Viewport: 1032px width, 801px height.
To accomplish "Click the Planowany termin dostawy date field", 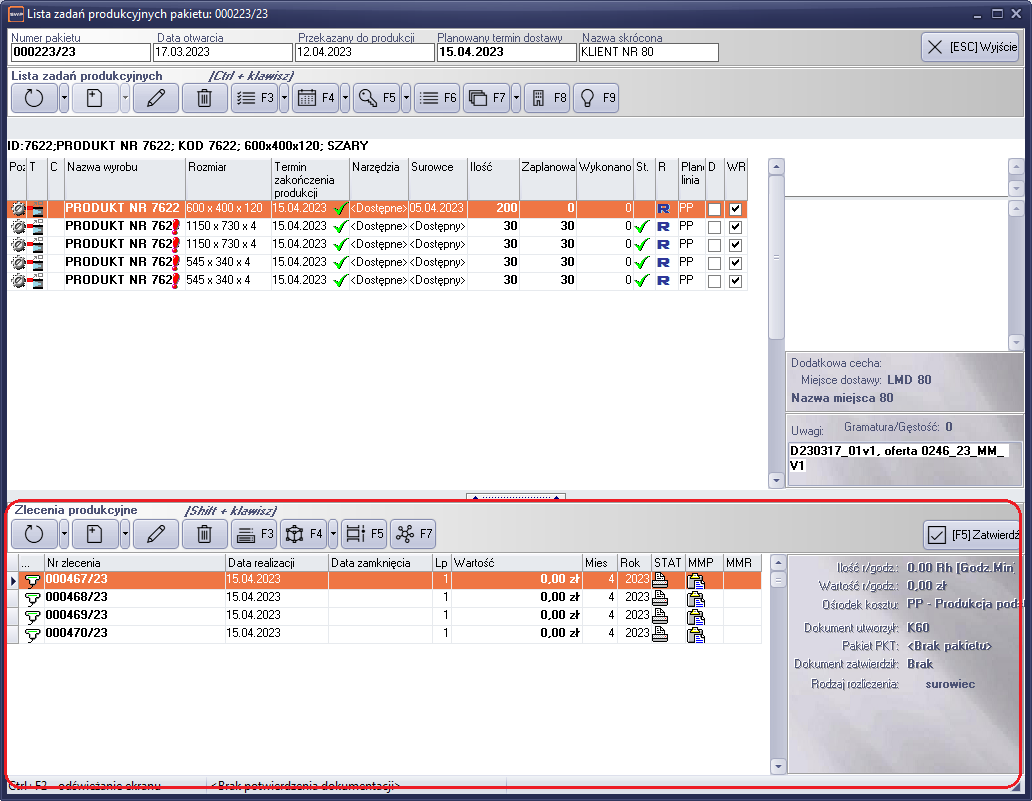I will click(506, 52).
